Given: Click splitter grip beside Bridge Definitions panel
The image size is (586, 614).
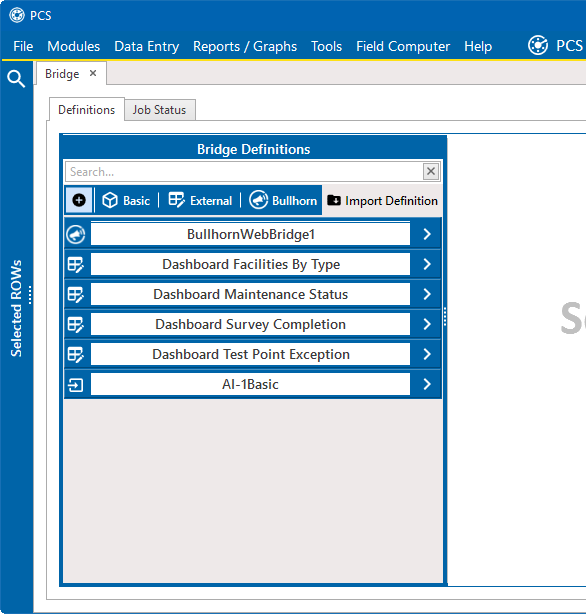Looking at the screenshot, I should click(445, 317).
